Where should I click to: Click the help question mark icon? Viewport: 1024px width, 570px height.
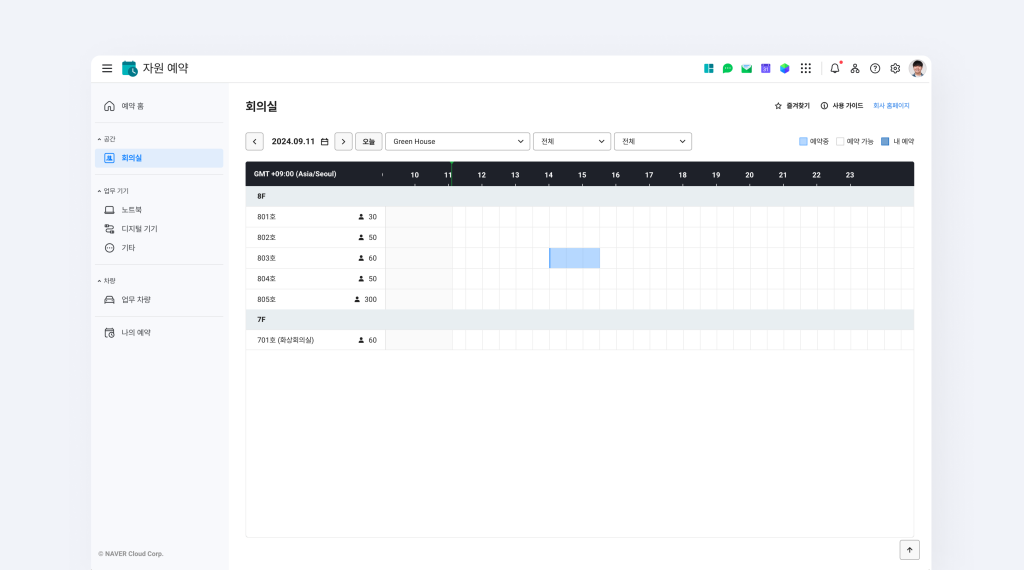[x=875, y=68]
